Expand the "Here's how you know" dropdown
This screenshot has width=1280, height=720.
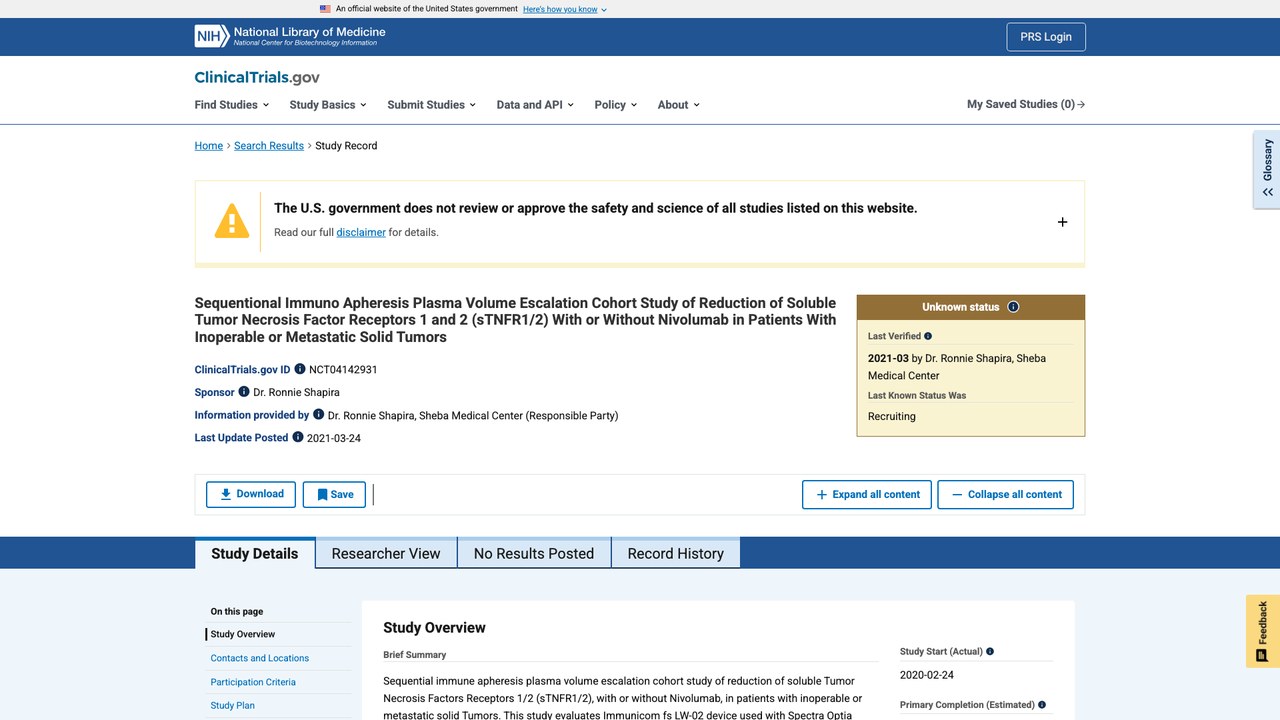click(x=565, y=9)
